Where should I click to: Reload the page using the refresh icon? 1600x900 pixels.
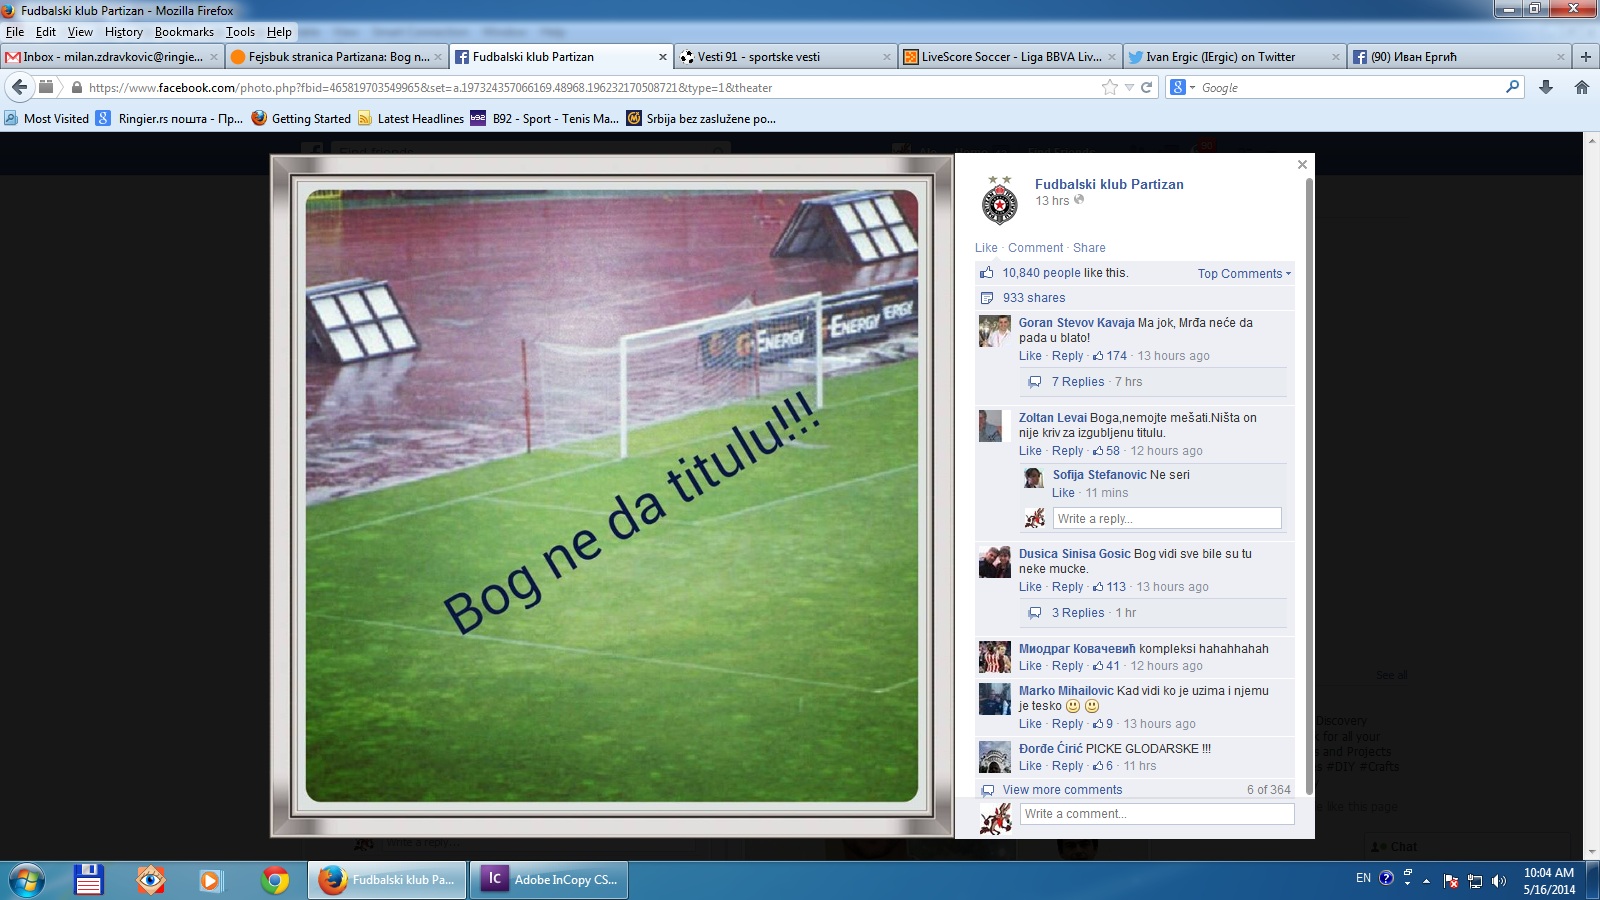[1147, 87]
